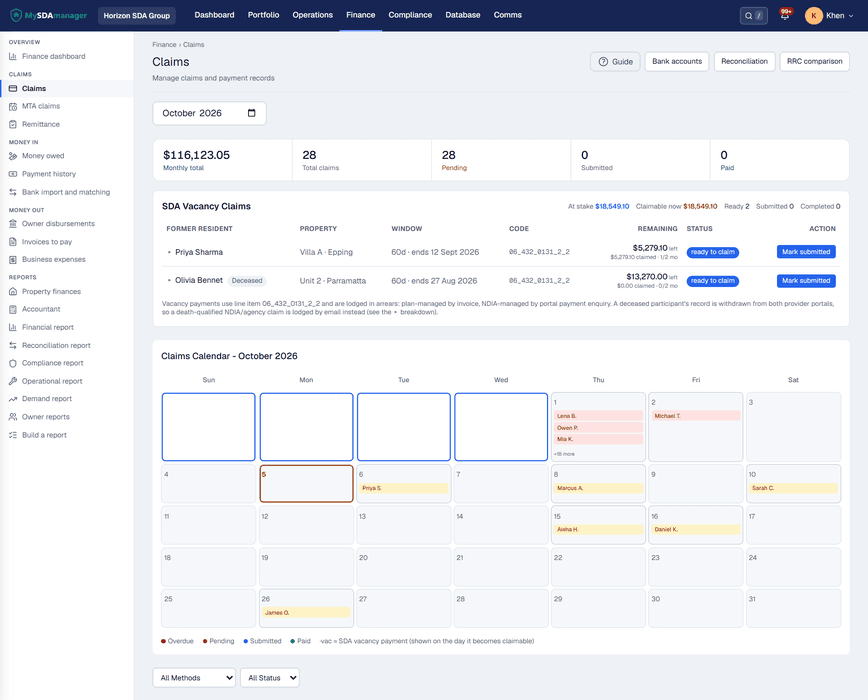Click the Money owed icon
Image resolution: width=868 pixels, height=700 pixels.
coord(13,156)
